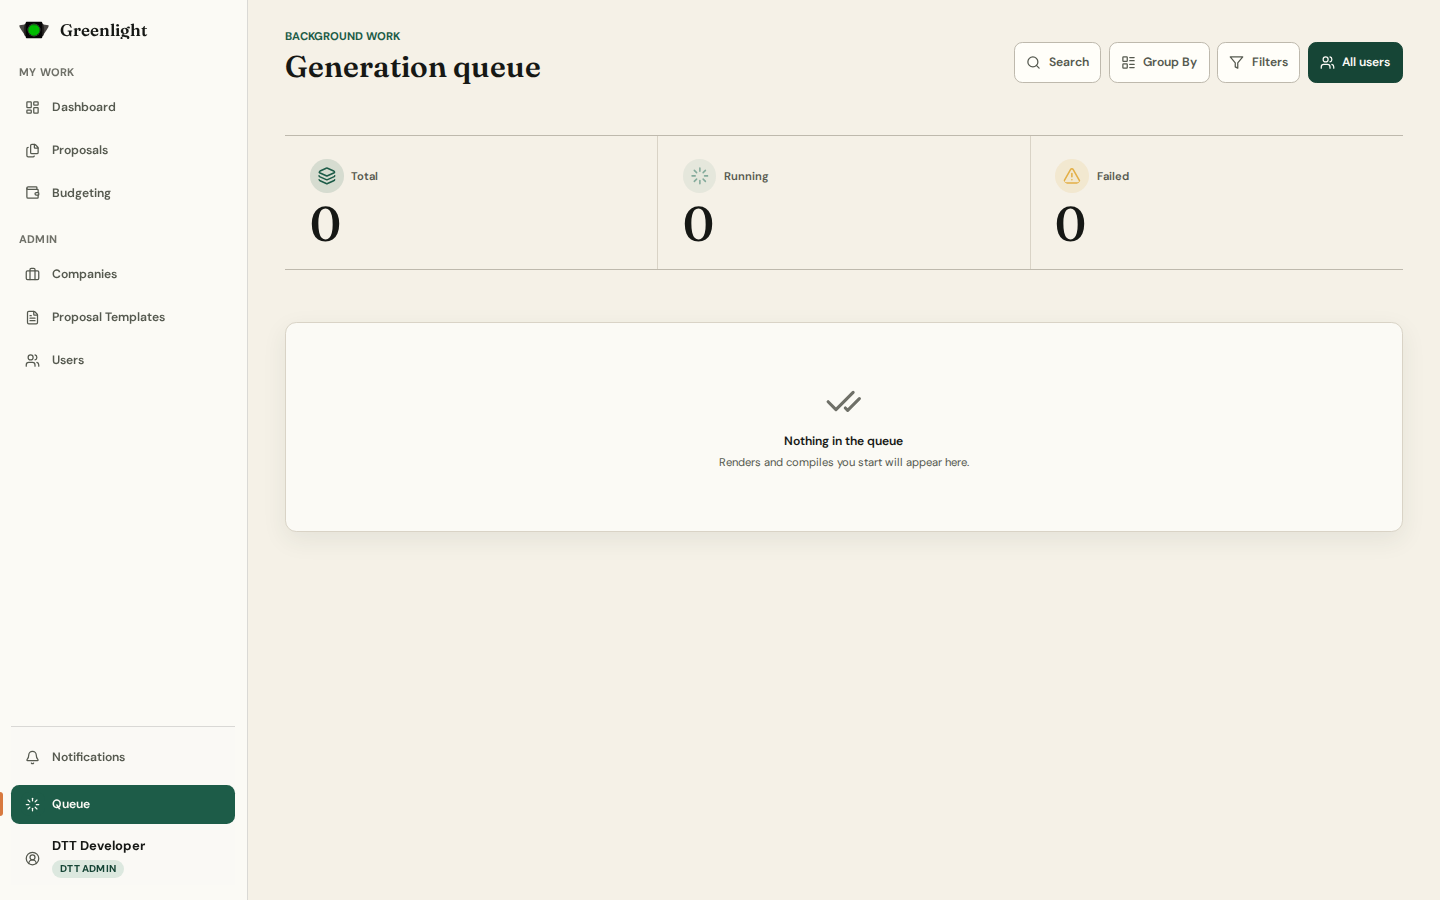The width and height of the screenshot is (1440, 900).
Task: Toggle the All users filter
Action: pos(1355,62)
